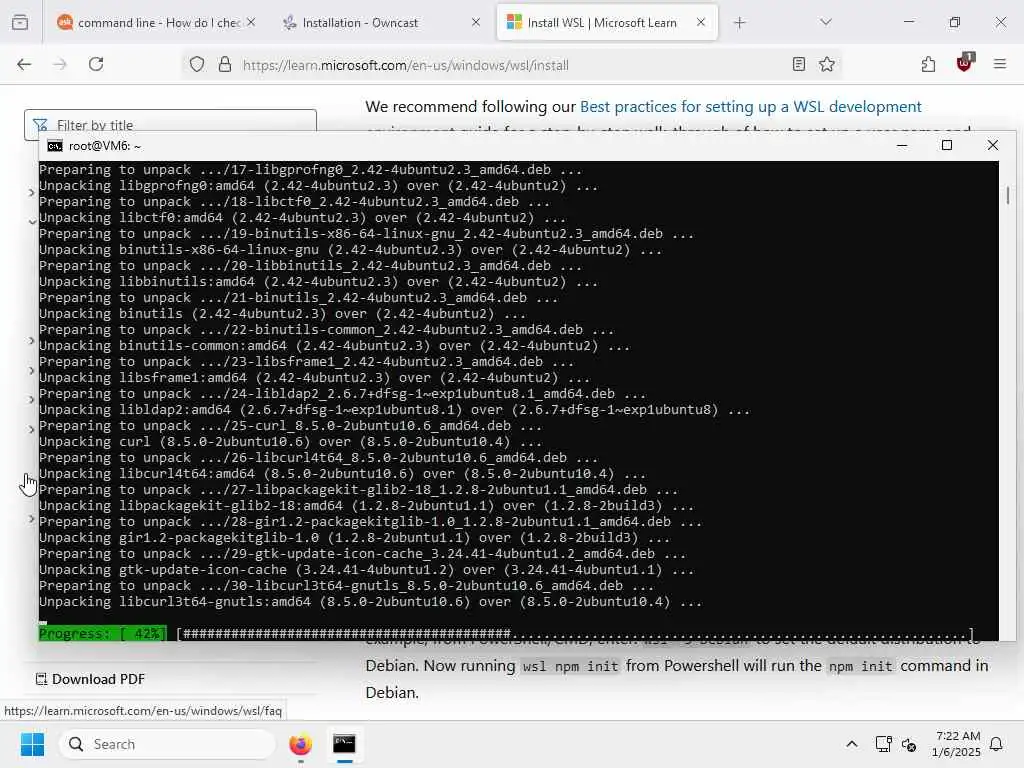This screenshot has width=1024, height=768.
Task: Click the taskbar Search box
Action: tap(167, 744)
